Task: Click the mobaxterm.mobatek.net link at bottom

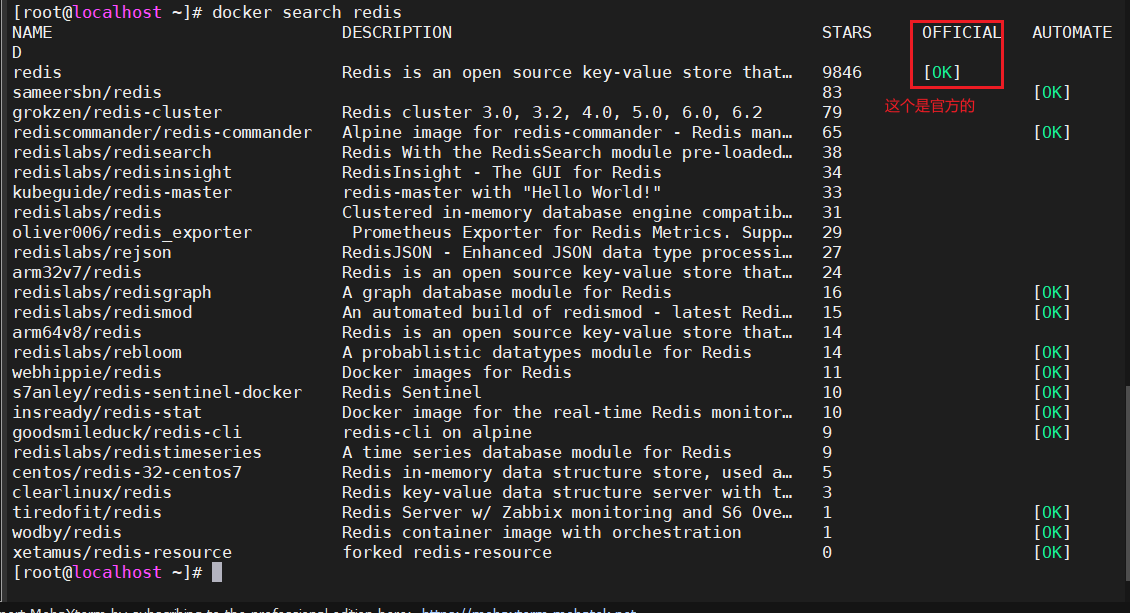Action: click(528, 610)
